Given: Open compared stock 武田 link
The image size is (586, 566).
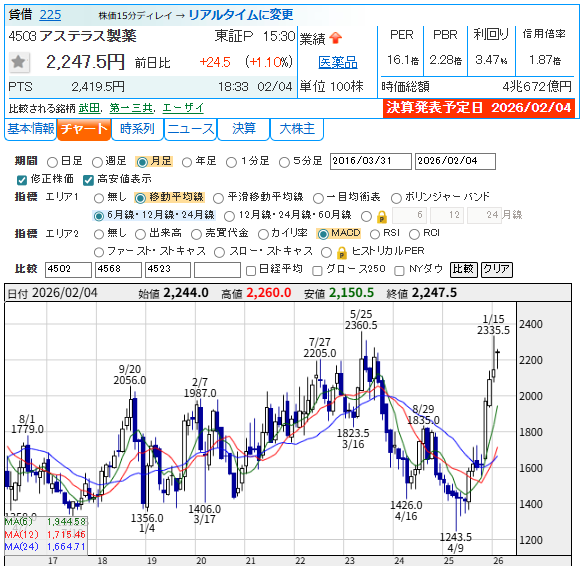Looking at the screenshot, I should tap(89, 108).
